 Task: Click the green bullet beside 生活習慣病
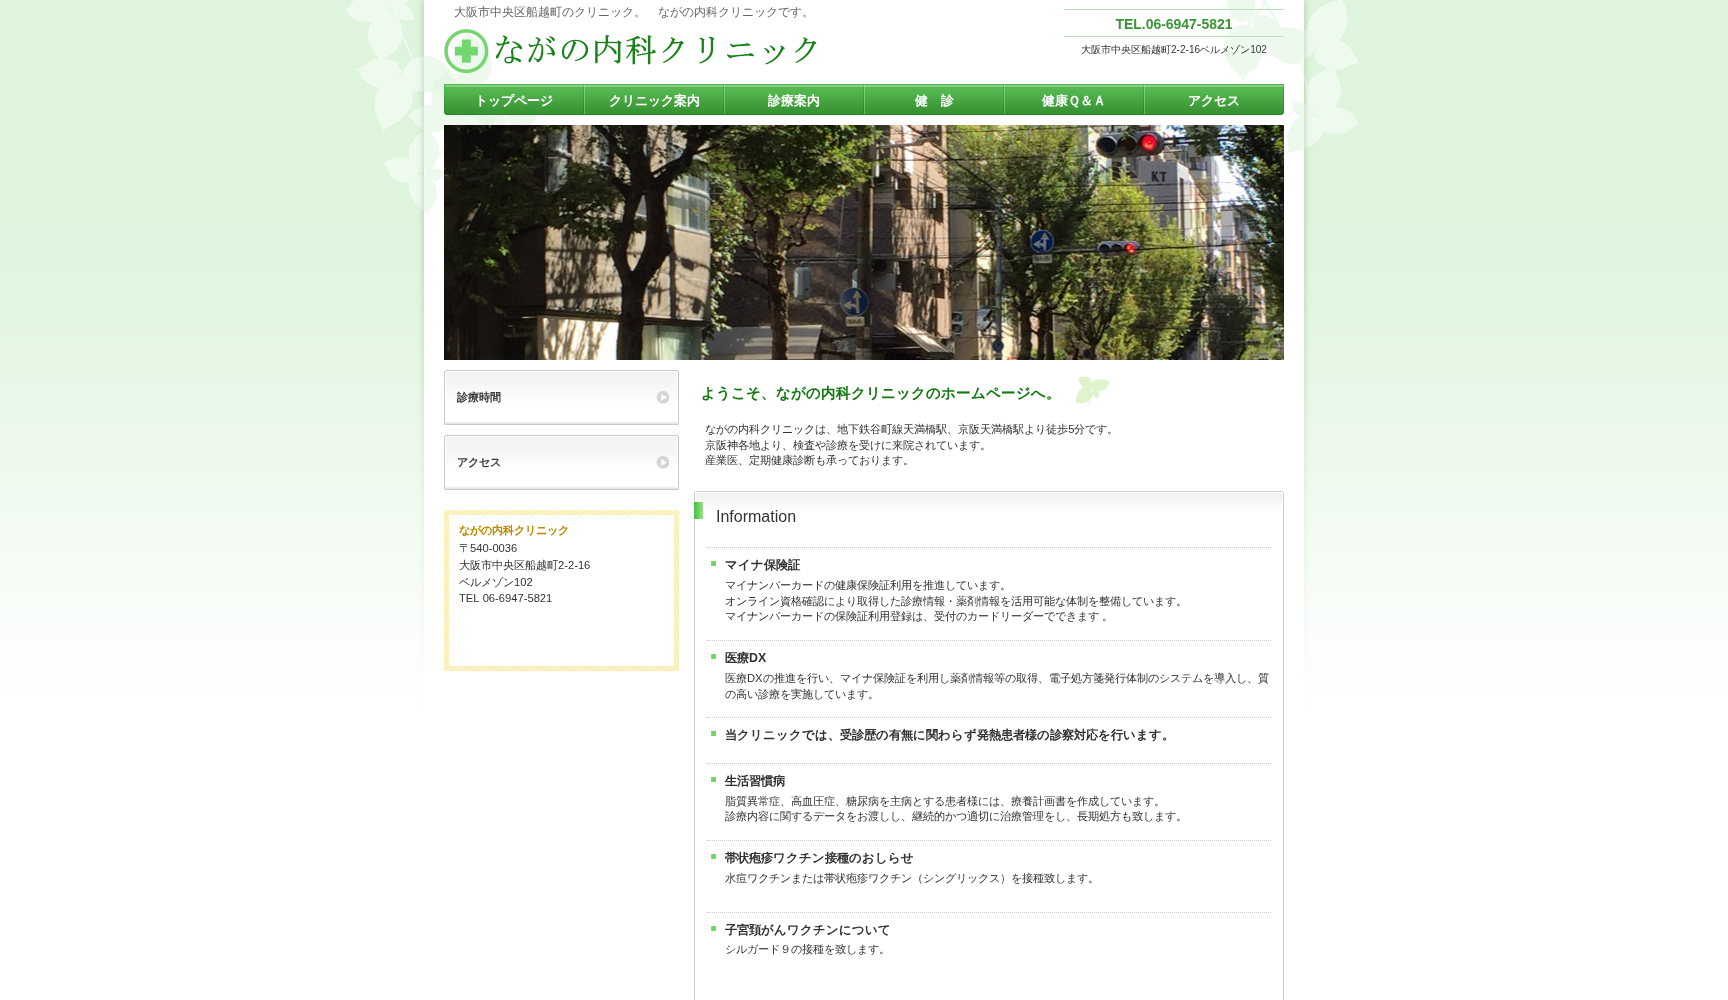[712, 780]
